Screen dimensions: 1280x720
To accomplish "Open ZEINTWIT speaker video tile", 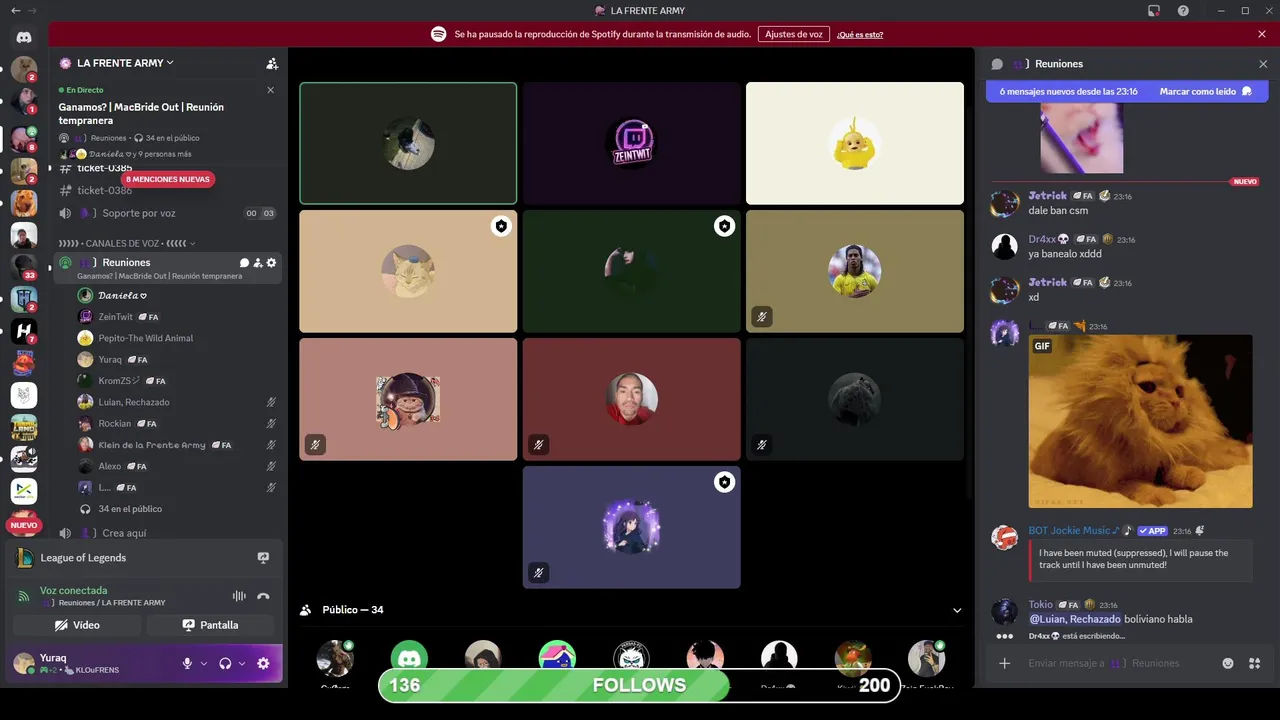I will [631, 143].
